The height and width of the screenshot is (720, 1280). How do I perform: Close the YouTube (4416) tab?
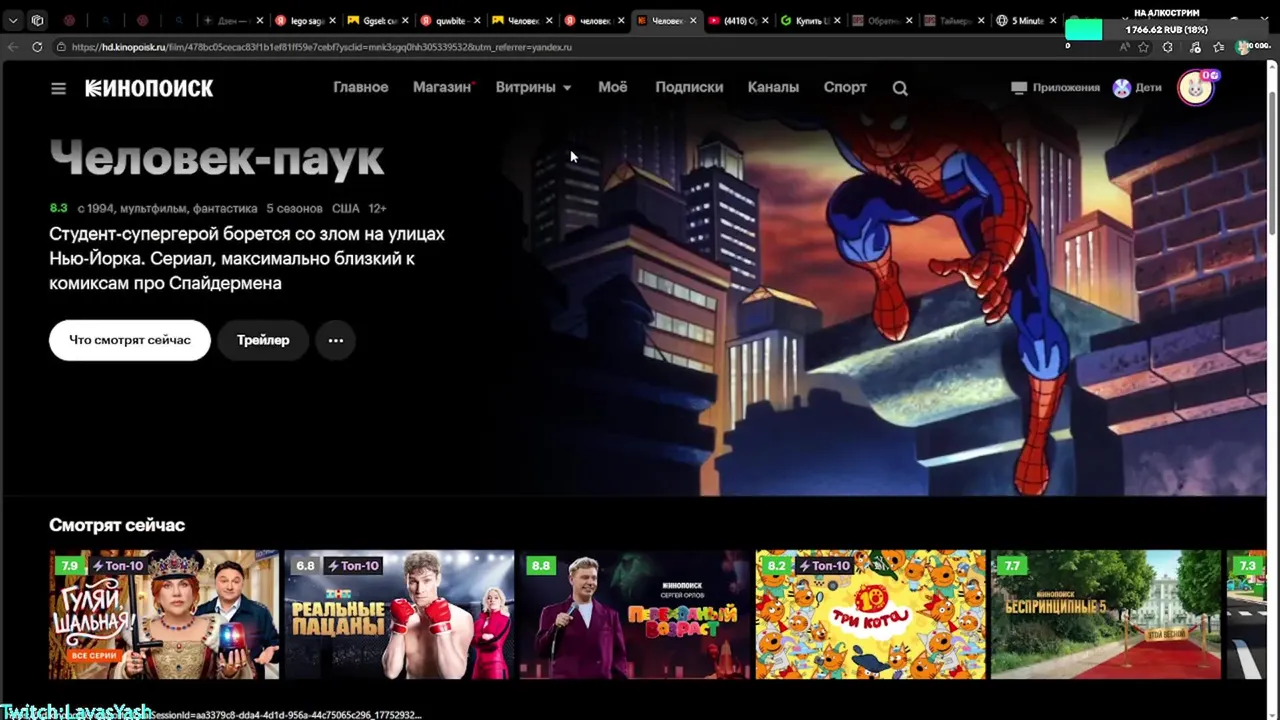(x=765, y=20)
